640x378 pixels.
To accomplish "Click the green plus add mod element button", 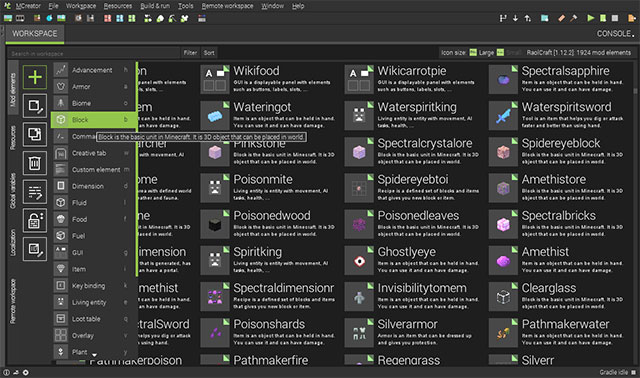I will tap(35, 77).
